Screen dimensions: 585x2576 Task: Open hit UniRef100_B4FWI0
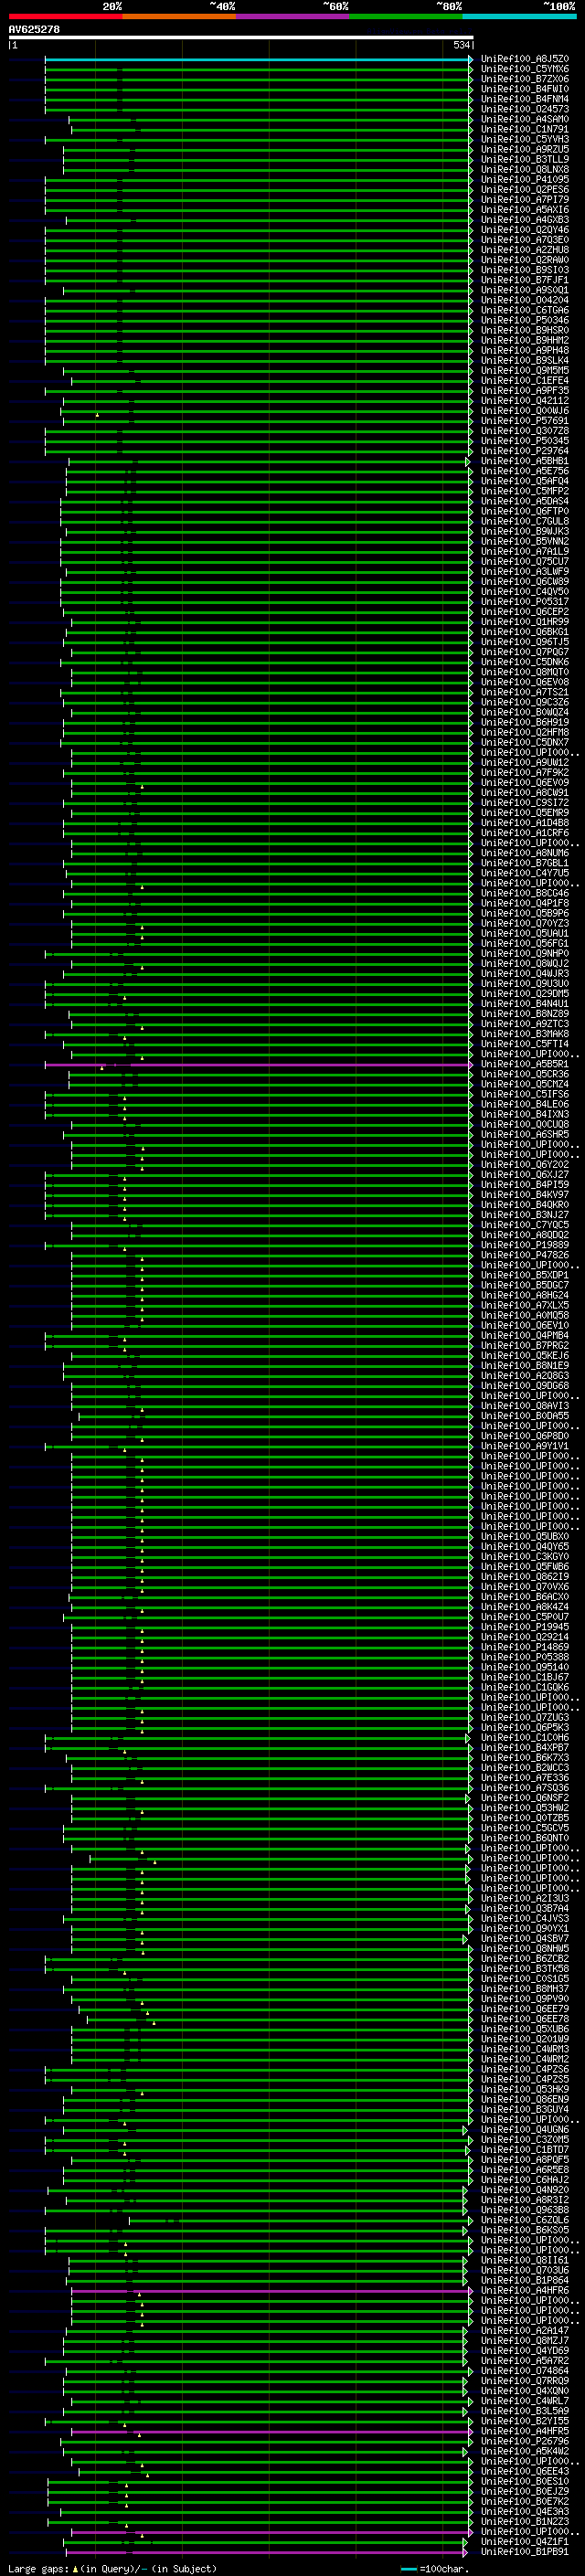525,89
